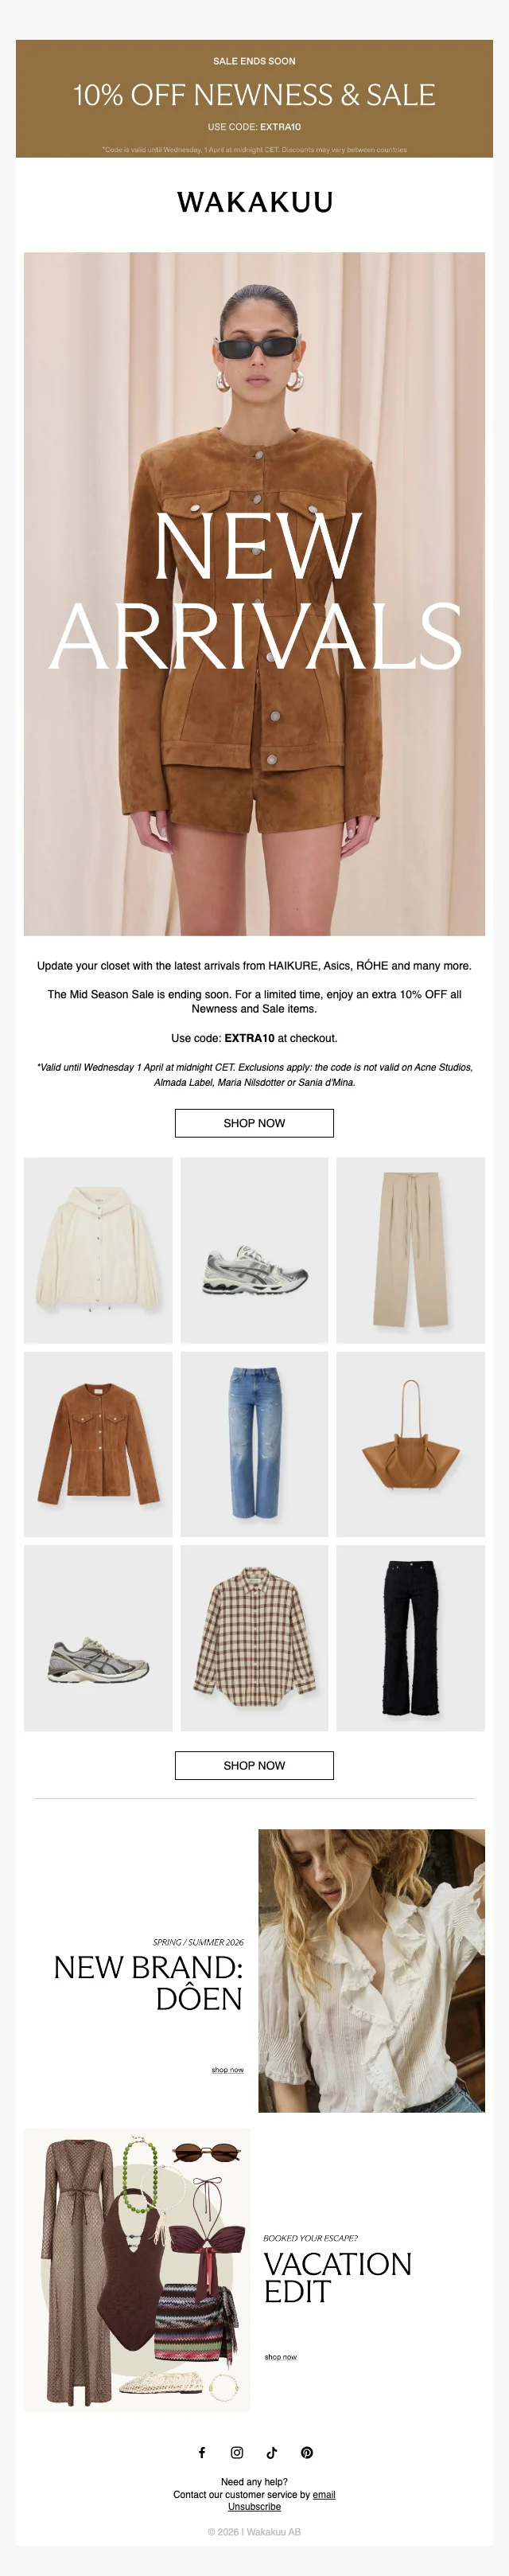Open the plaid checked shirt product
The width and height of the screenshot is (509, 2576).
(x=254, y=1638)
